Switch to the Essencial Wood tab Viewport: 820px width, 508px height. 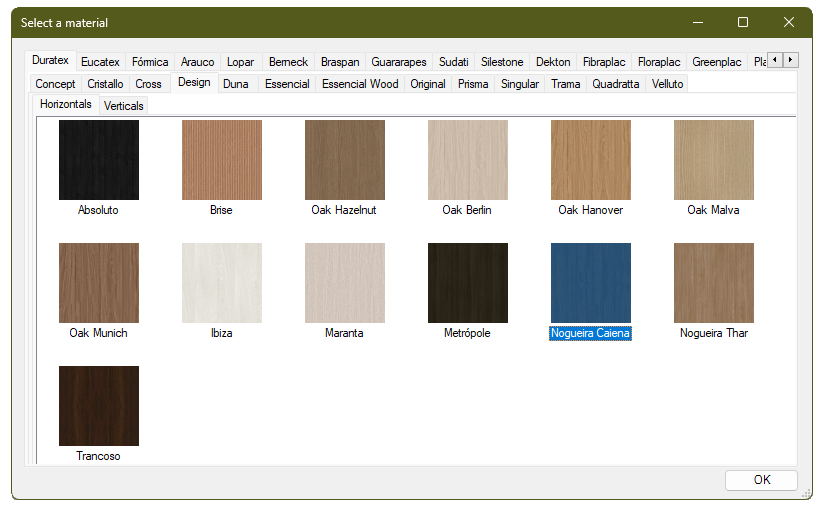pyautogui.click(x=360, y=84)
